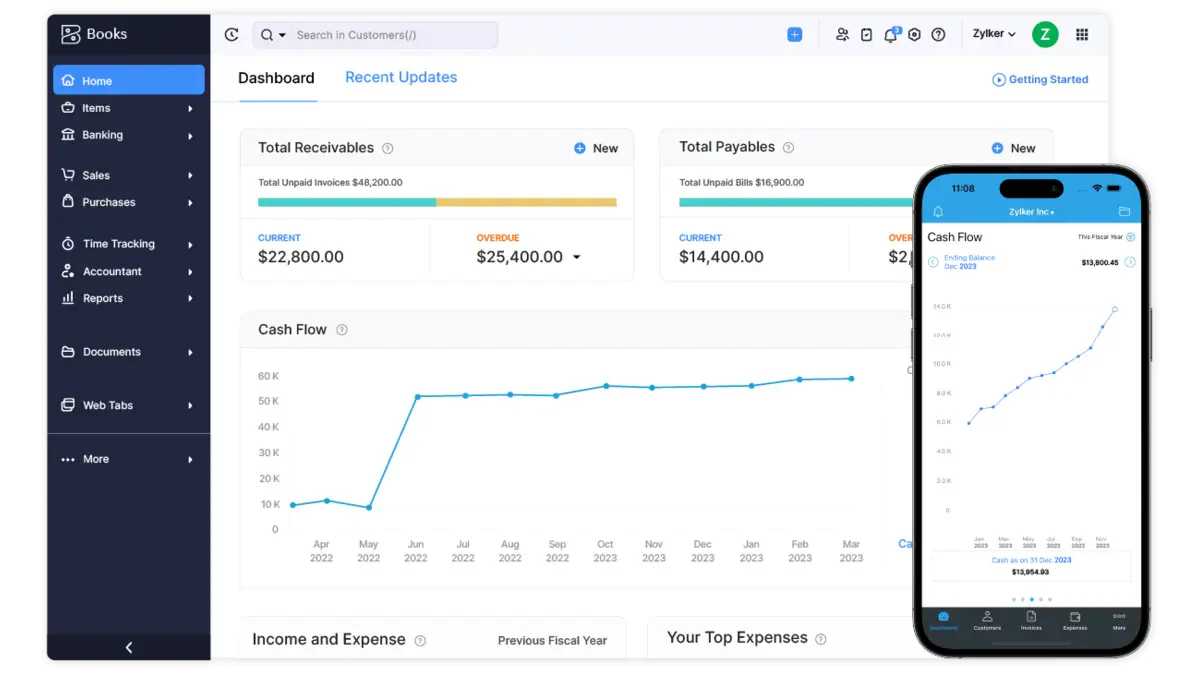The image size is (1200, 675).
Task: Click the teal current portion of receivables bar
Action: pos(347,202)
